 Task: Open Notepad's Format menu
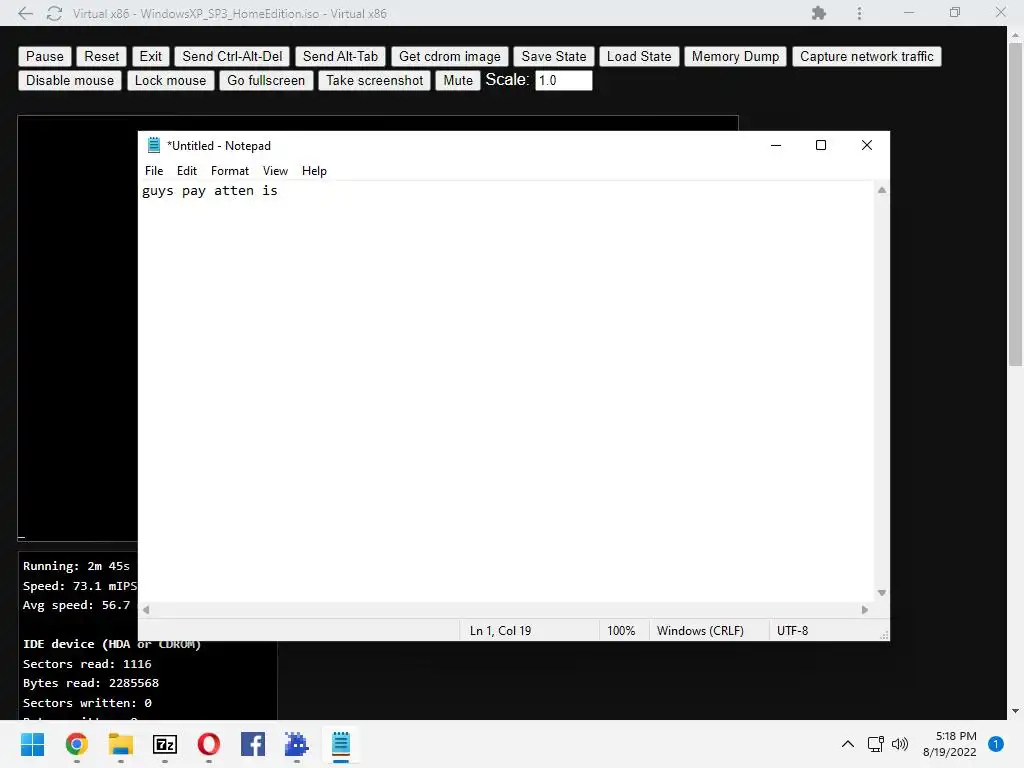pyautogui.click(x=230, y=171)
